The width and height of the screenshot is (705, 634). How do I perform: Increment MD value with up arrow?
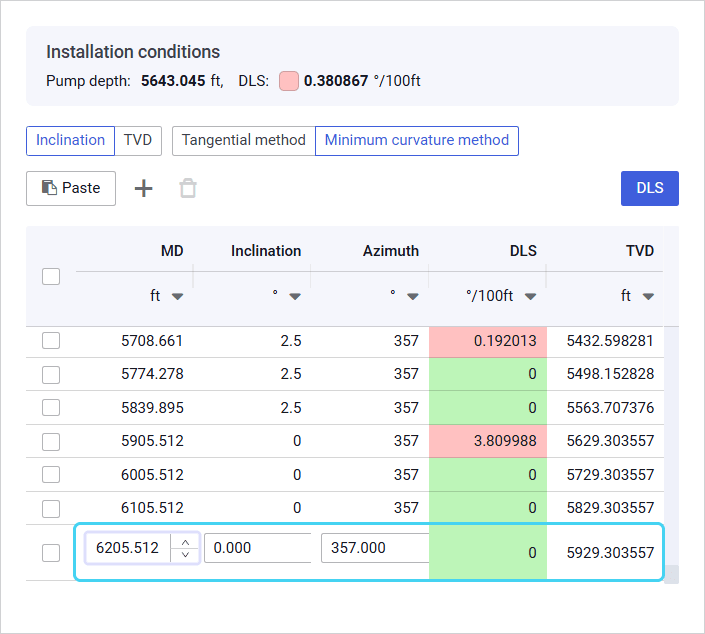pyautogui.click(x=186, y=541)
